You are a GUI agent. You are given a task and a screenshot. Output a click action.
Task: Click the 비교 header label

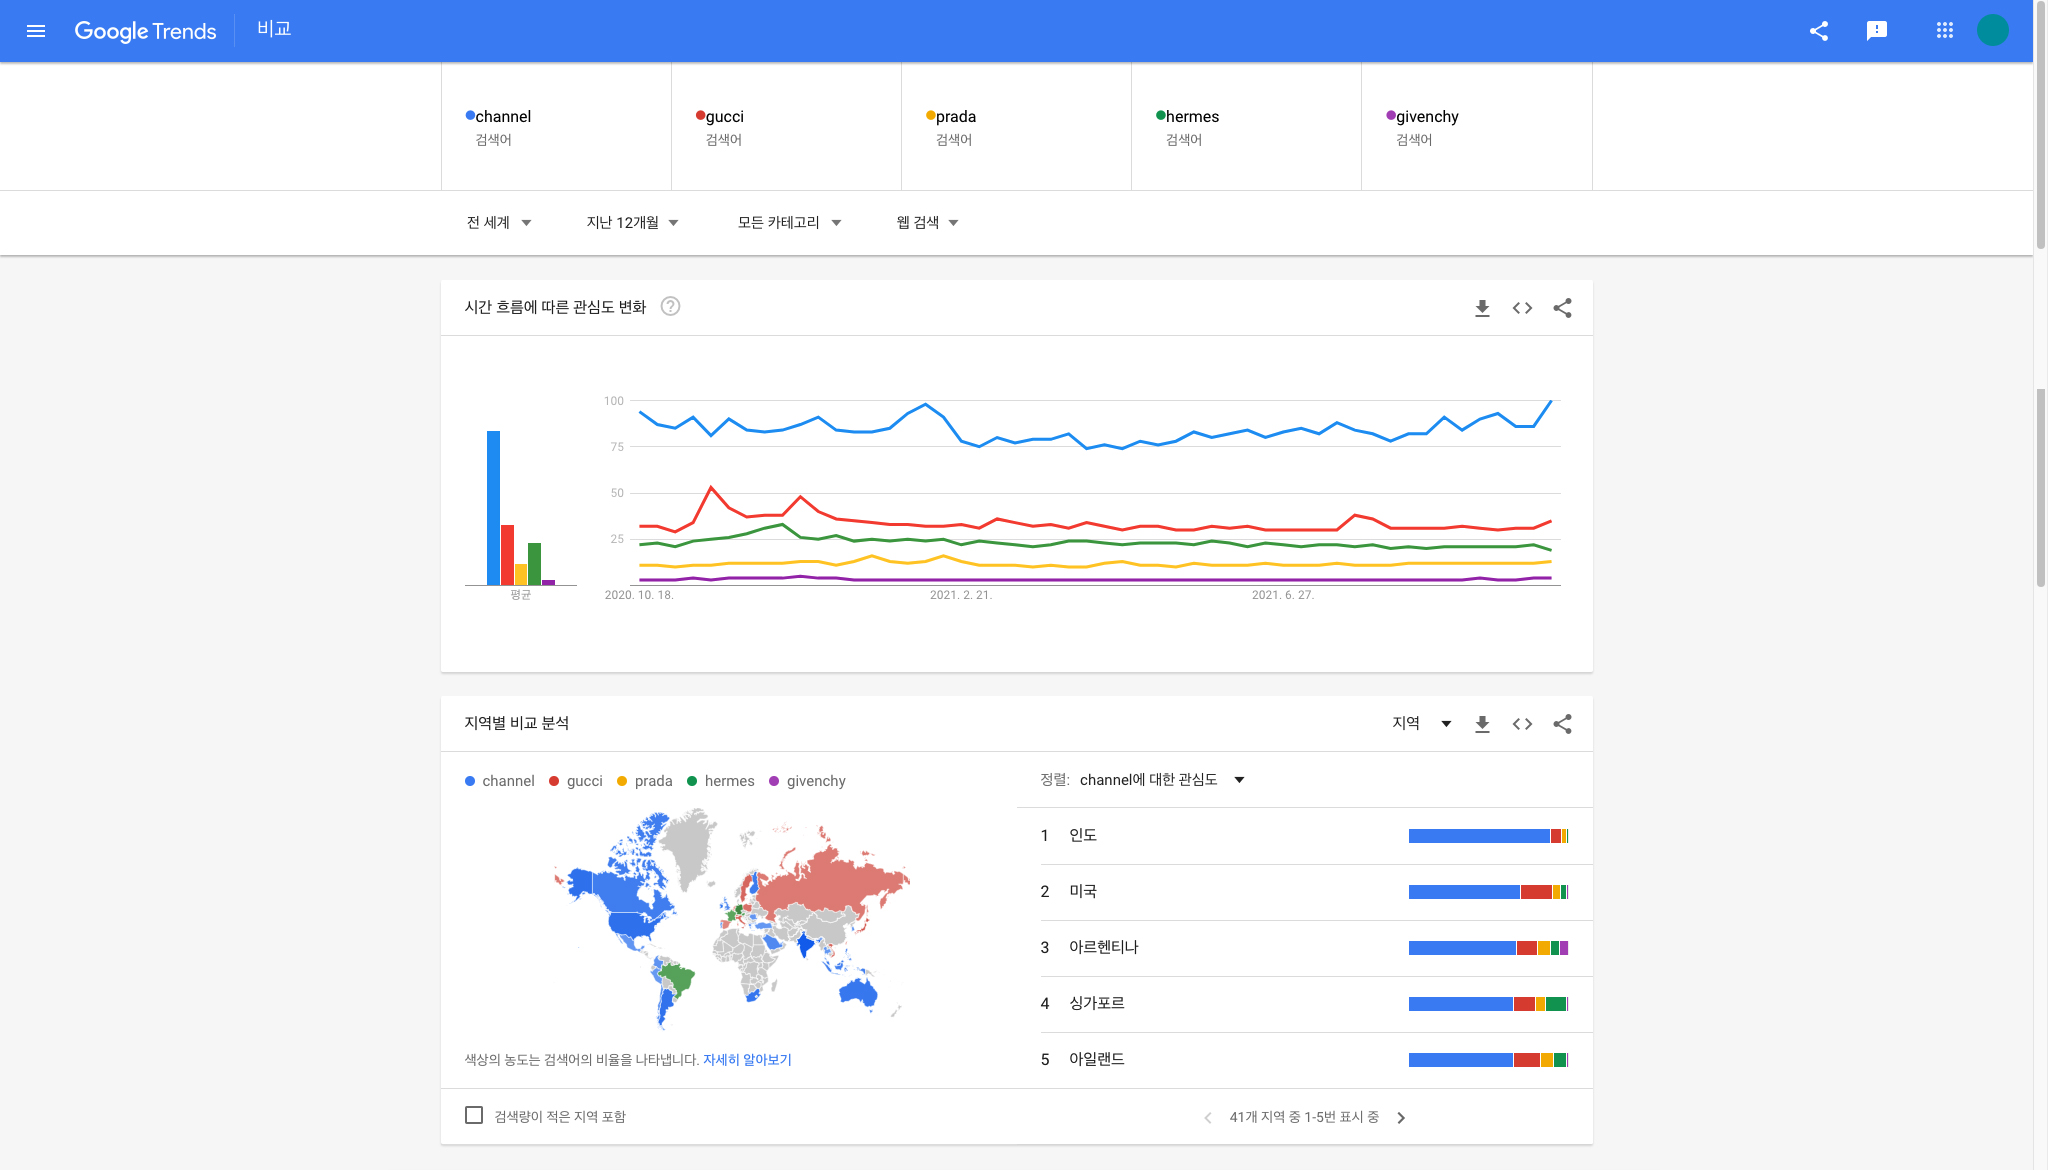pyautogui.click(x=274, y=29)
